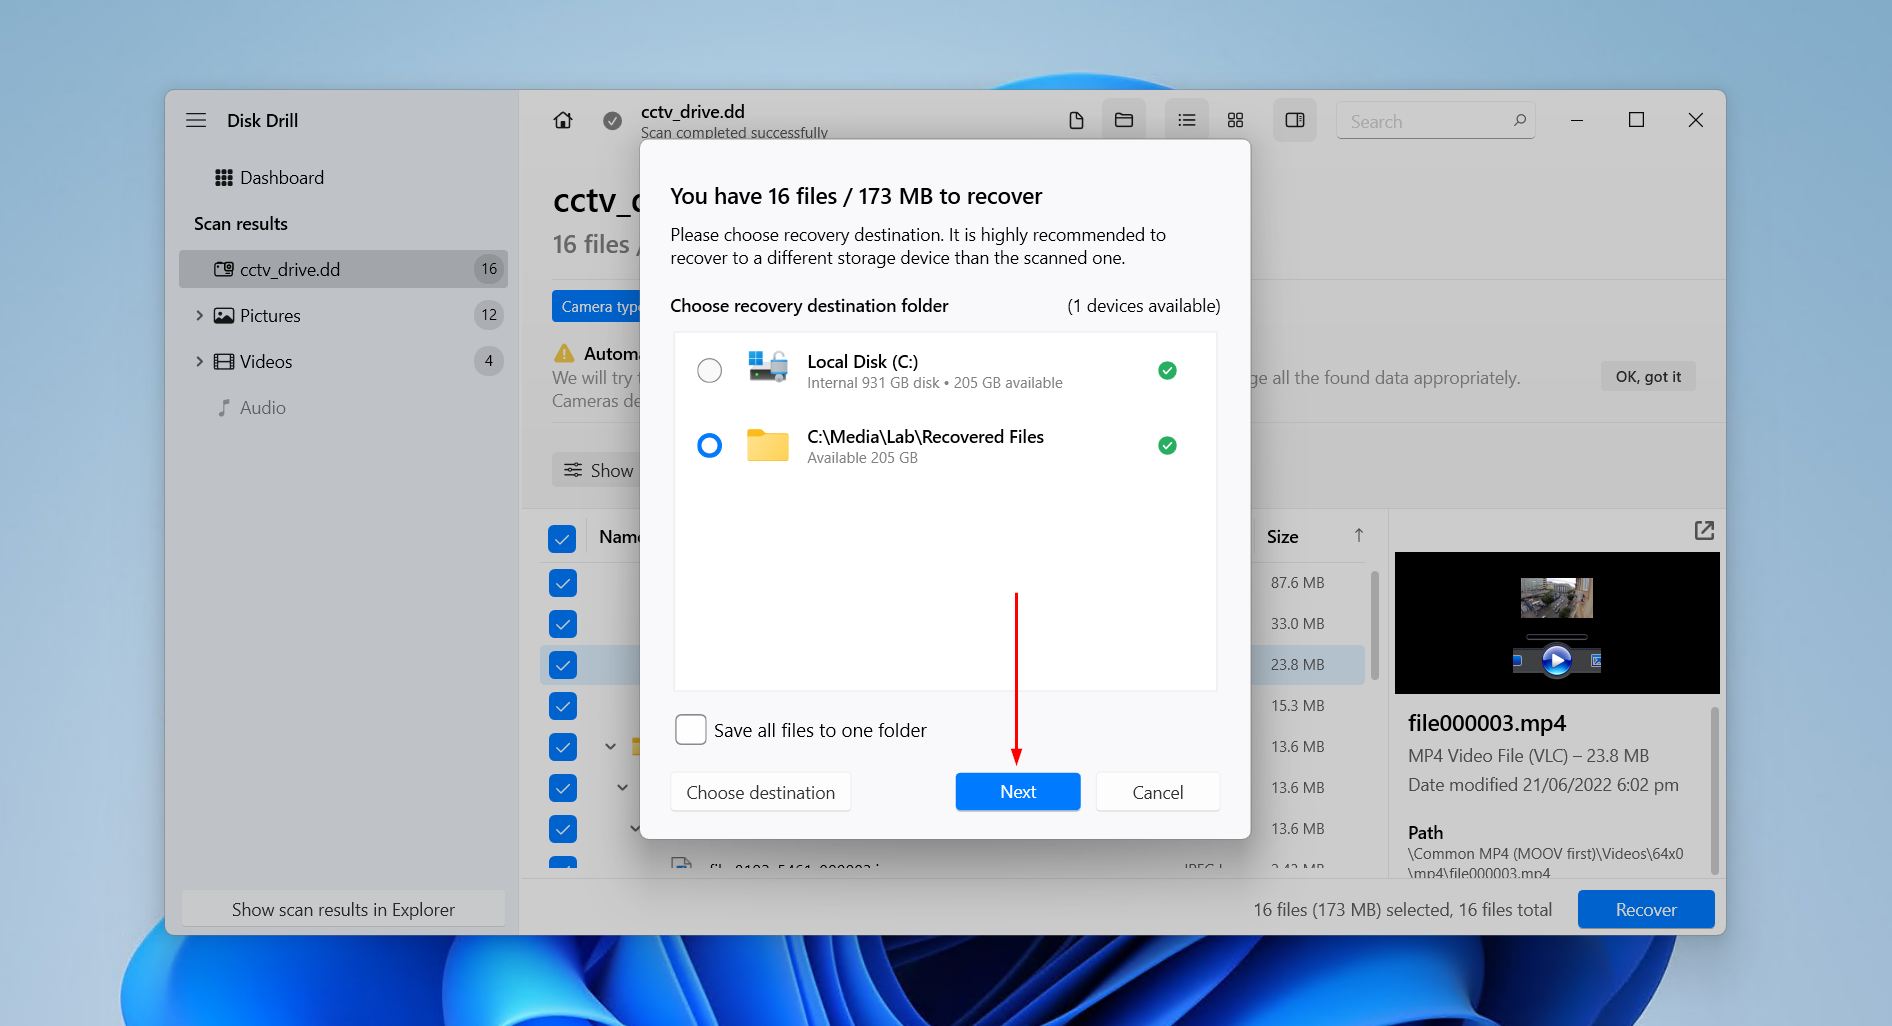
Task: Click the scan completed checkmark icon
Action: [612, 121]
